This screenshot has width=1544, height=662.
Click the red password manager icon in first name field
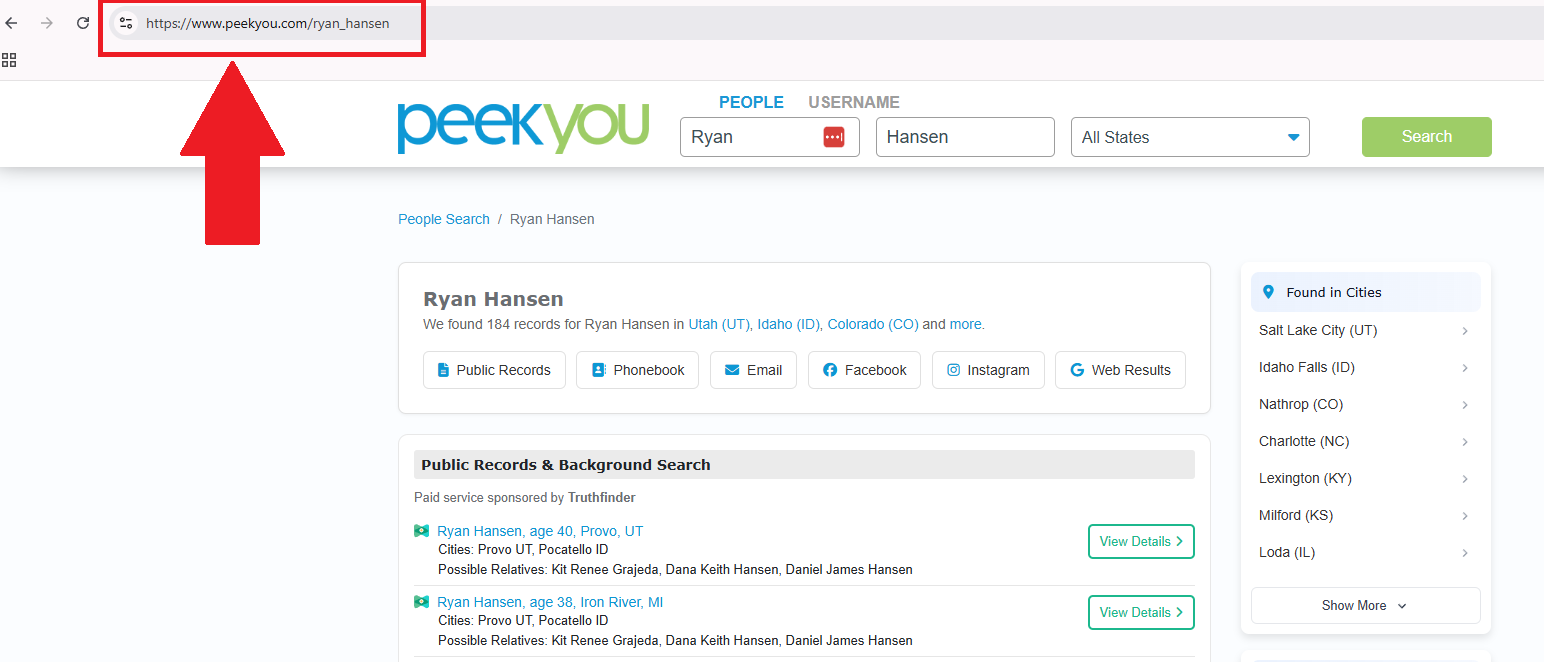point(834,137)
